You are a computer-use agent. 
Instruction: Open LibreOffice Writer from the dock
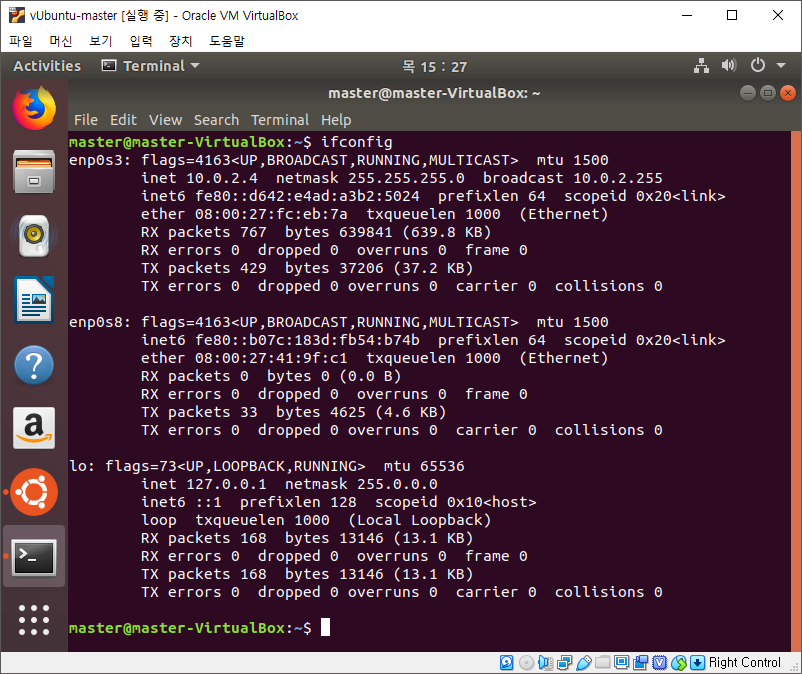[34, 300]
